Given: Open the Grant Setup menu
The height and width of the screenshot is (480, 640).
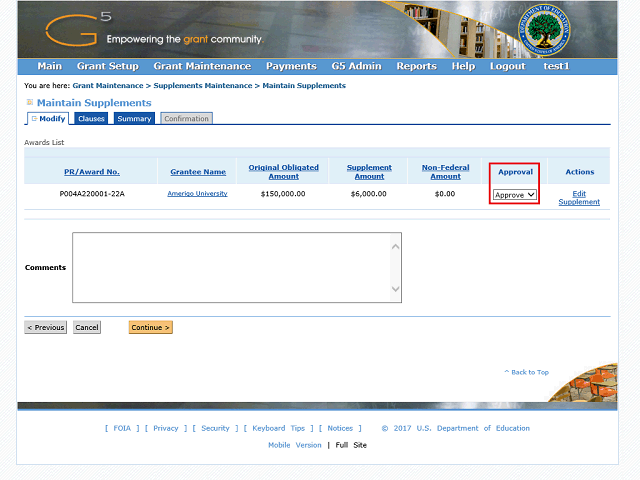Looking at the screenshot, I should (108, 66).
